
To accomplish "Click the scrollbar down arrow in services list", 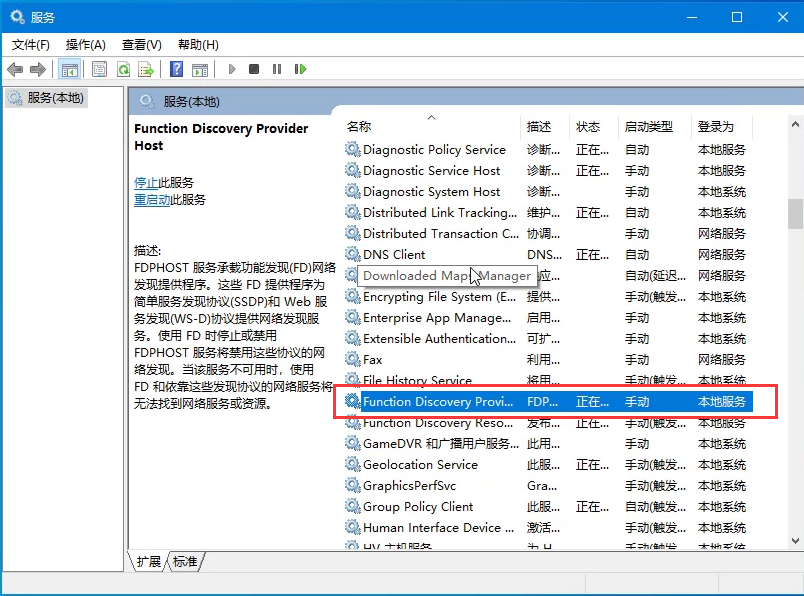I will (x=795, y=541).
